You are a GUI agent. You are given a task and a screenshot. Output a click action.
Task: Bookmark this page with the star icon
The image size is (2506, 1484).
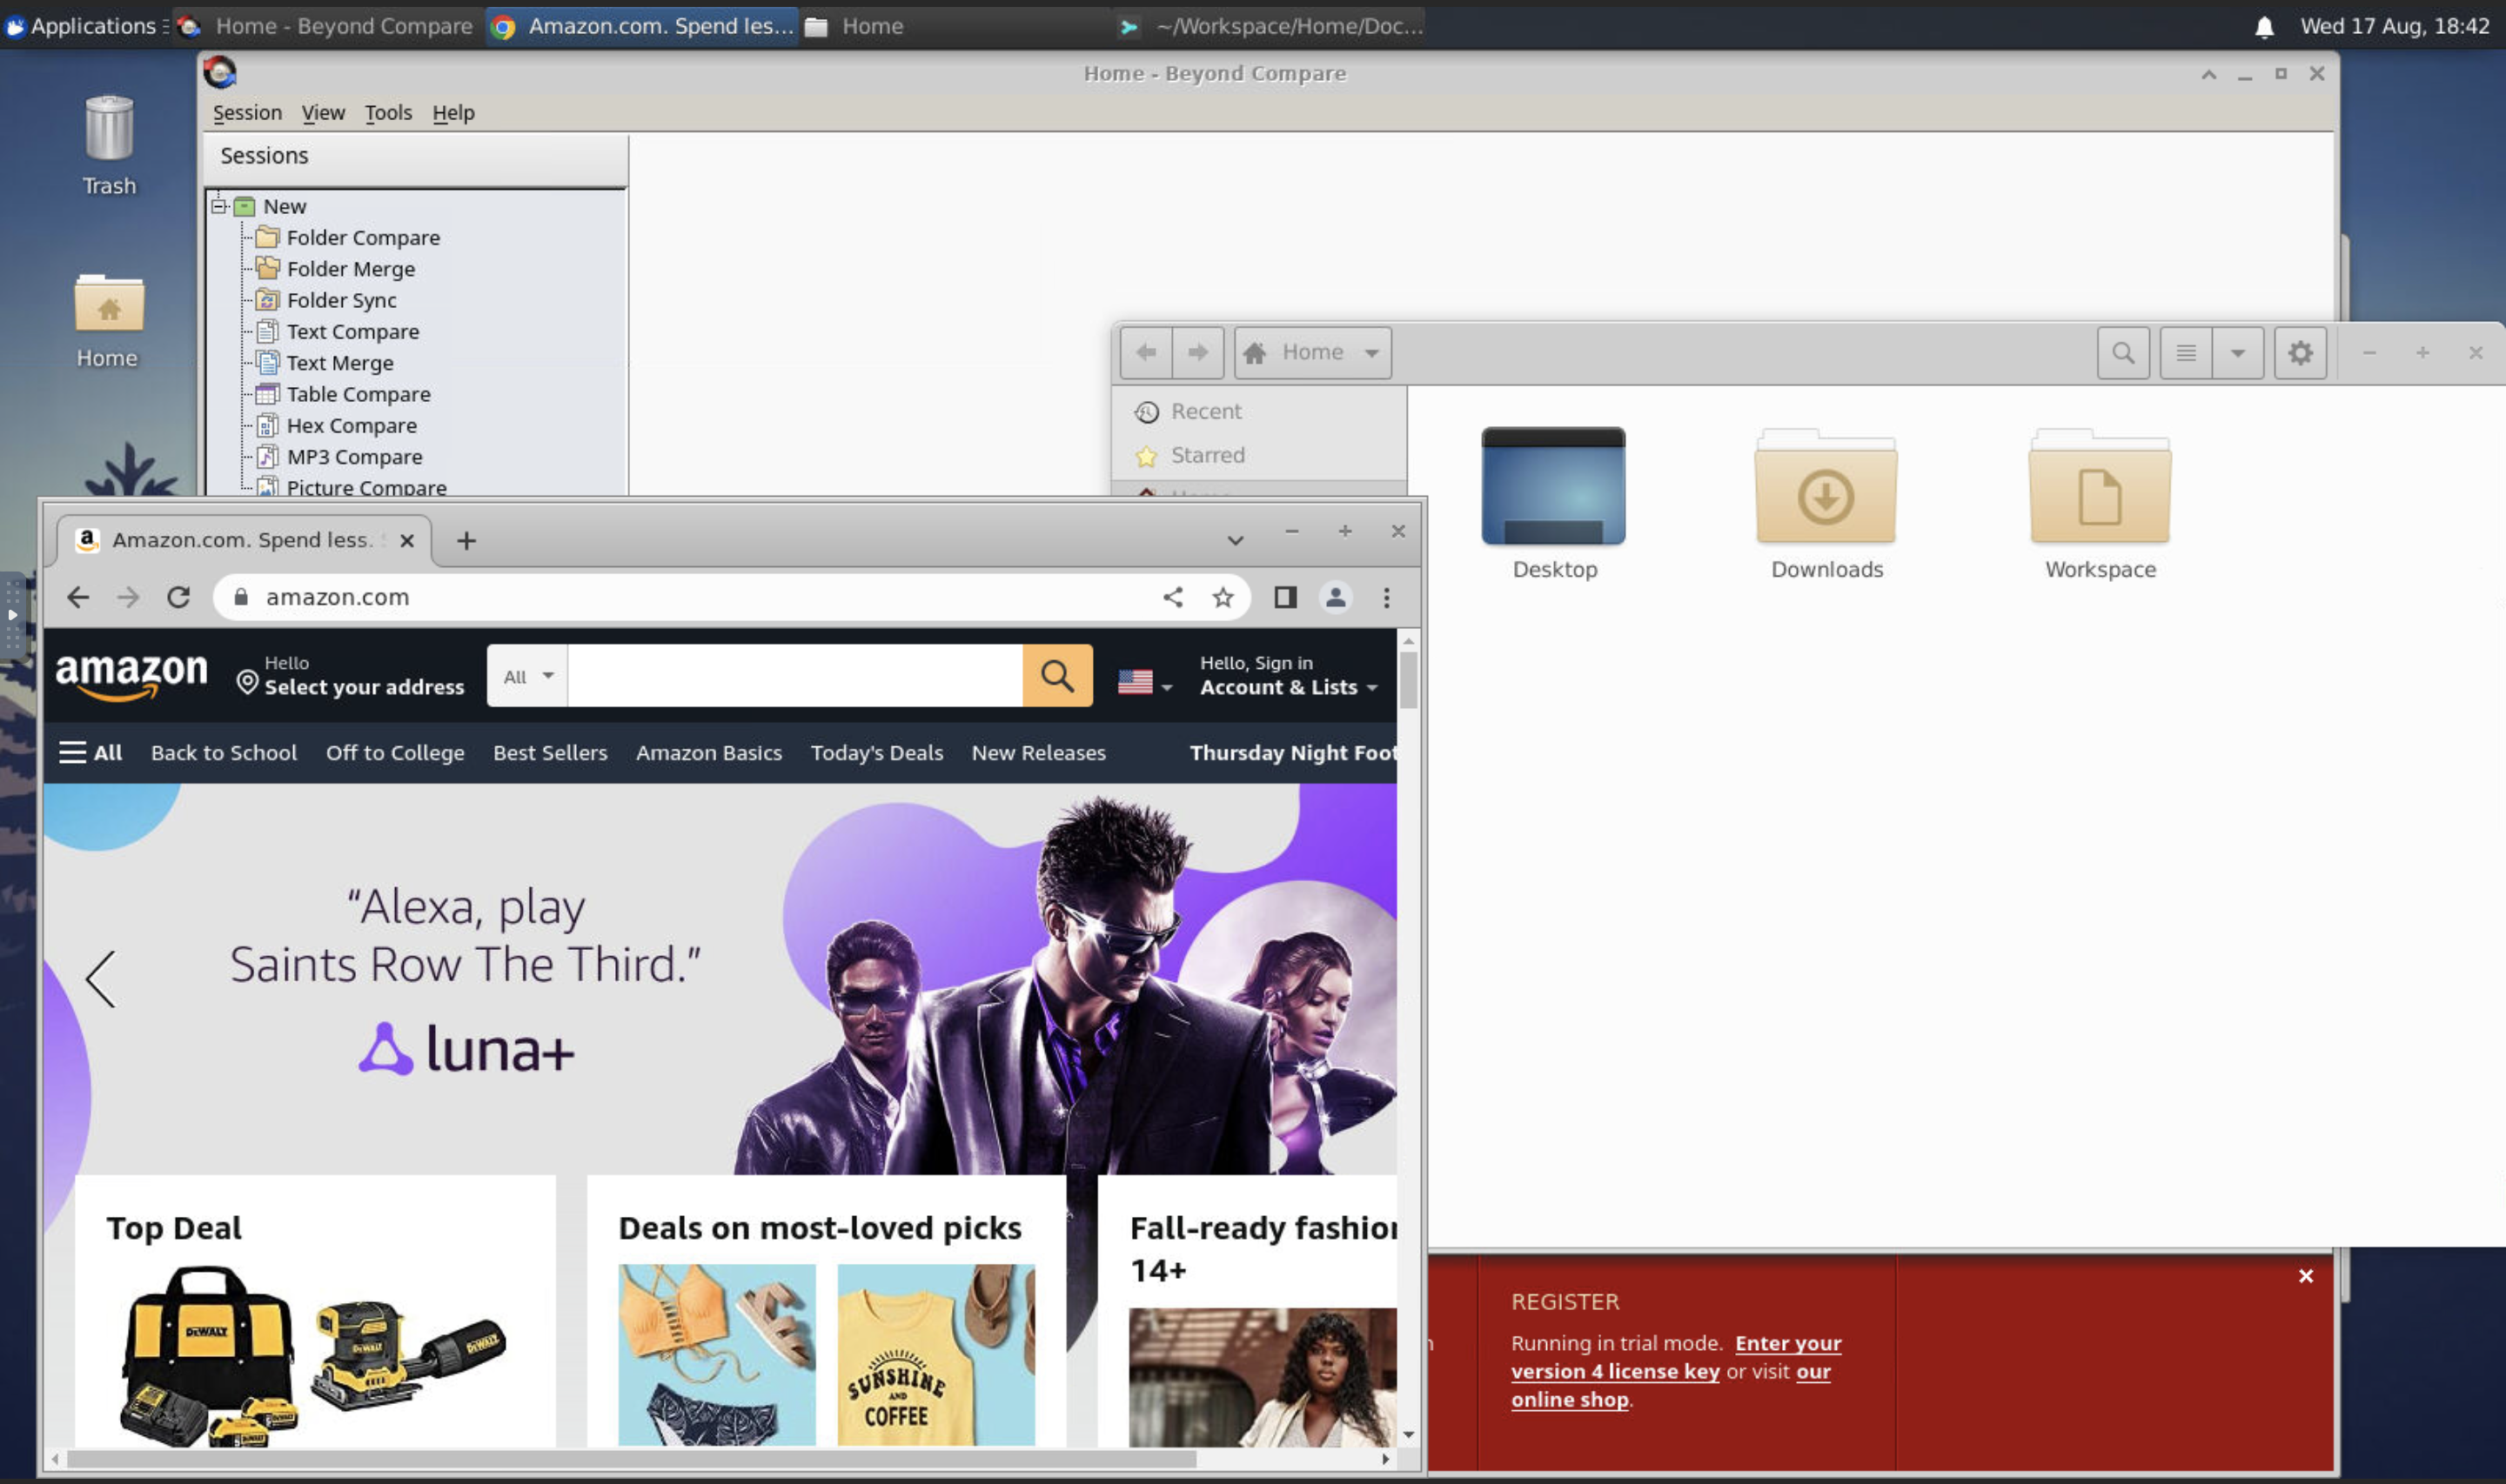point(1222,597)
